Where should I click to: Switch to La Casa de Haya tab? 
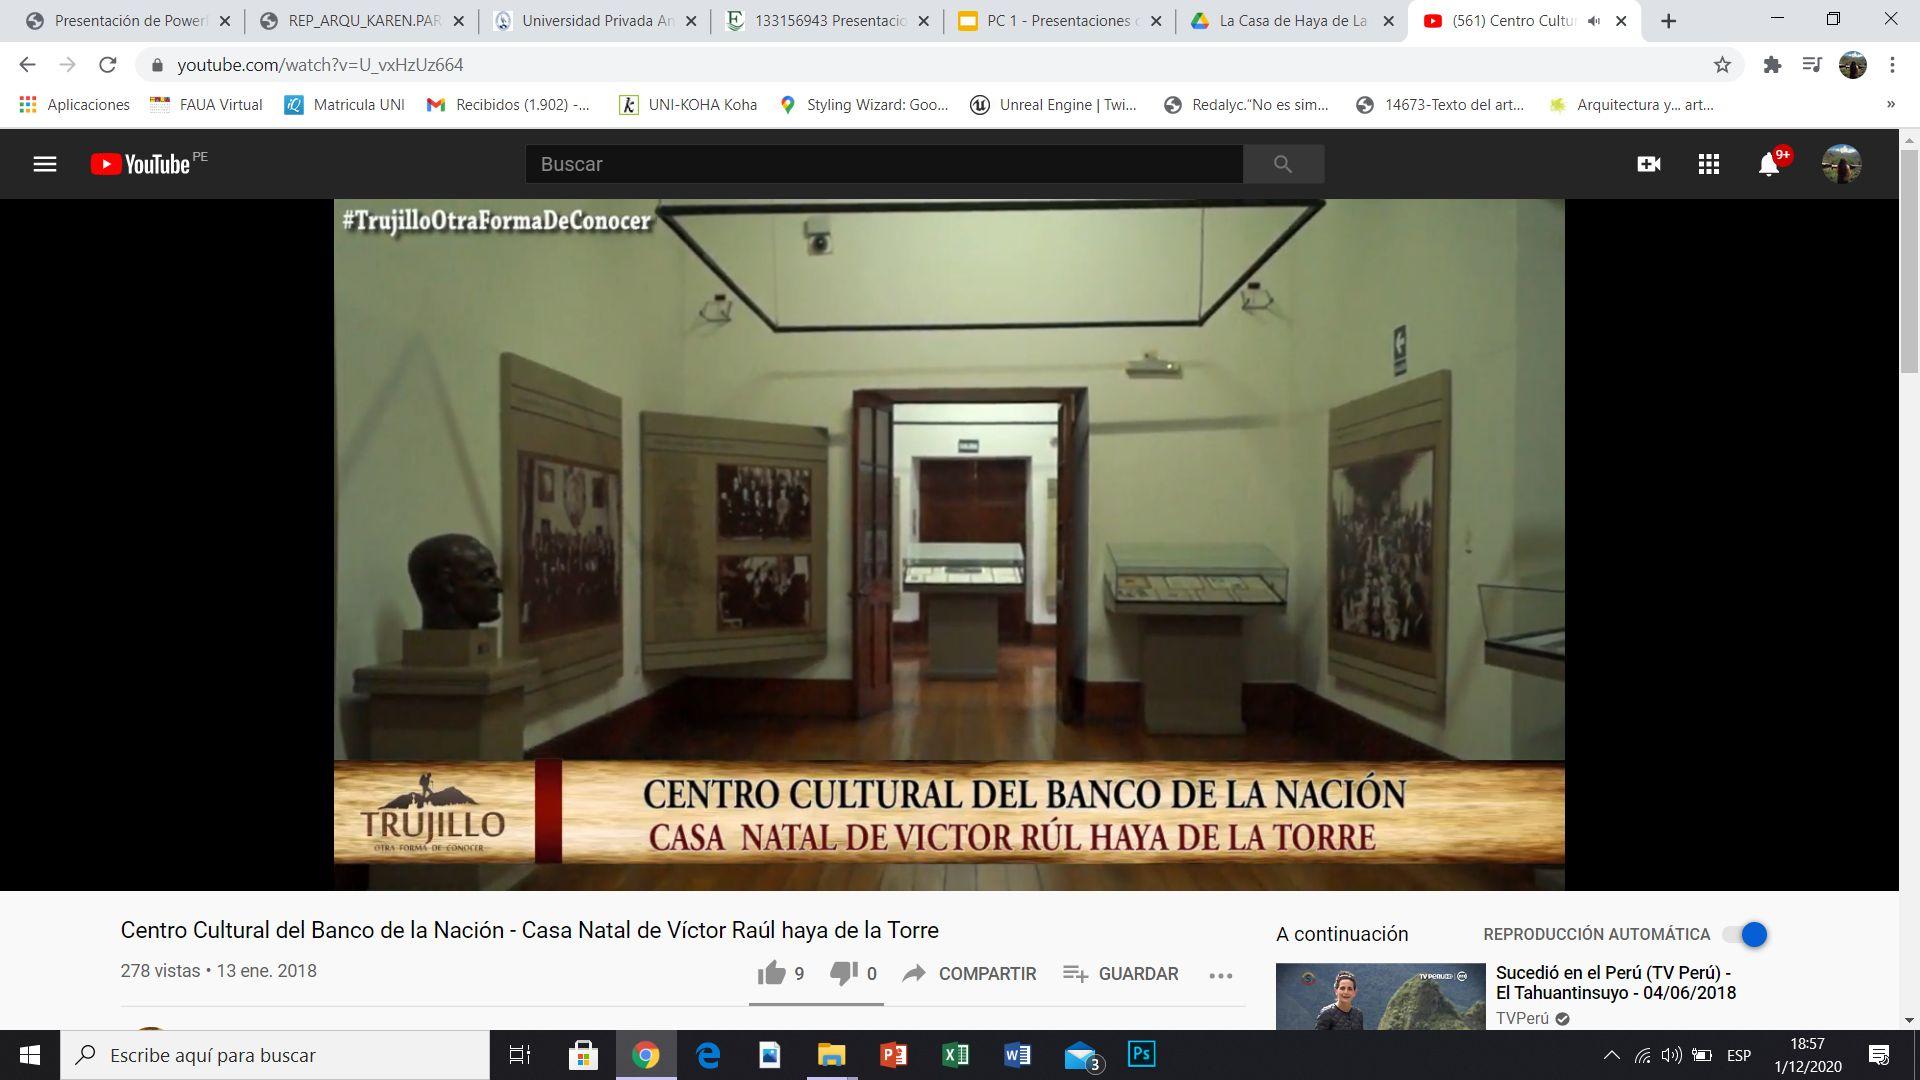[x=1293, y=21]
